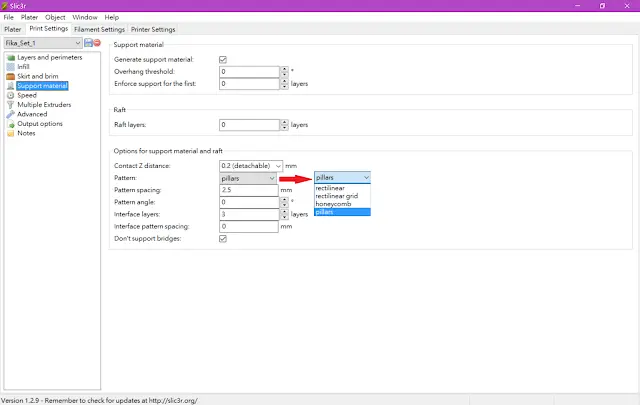Click the Raft layers input field
Image resolution: width=640 pixels, height=405 pixels.
249,125
